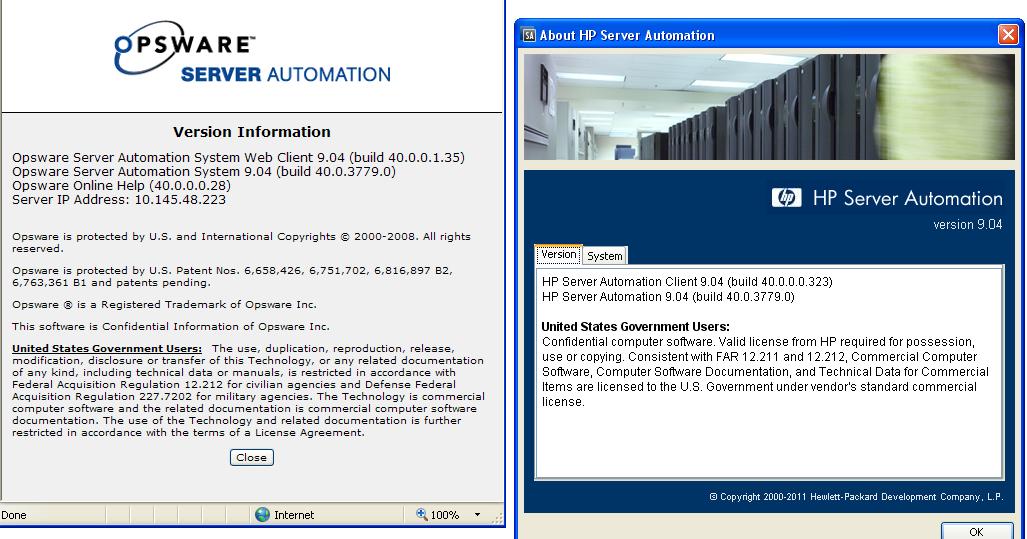The height and width of the screenshot is (539, 1027).
Task: Click the underlined United States Government Users heading
Action: [107, 348]
